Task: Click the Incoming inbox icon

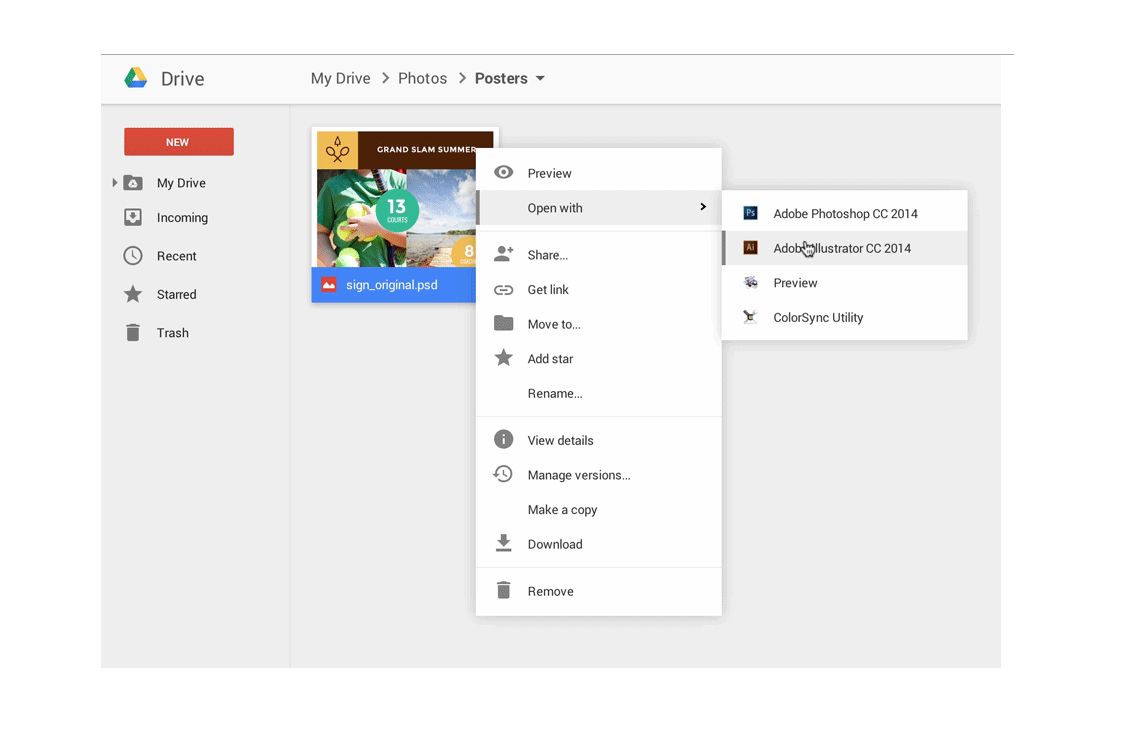Action: click(x=133, y=217)
